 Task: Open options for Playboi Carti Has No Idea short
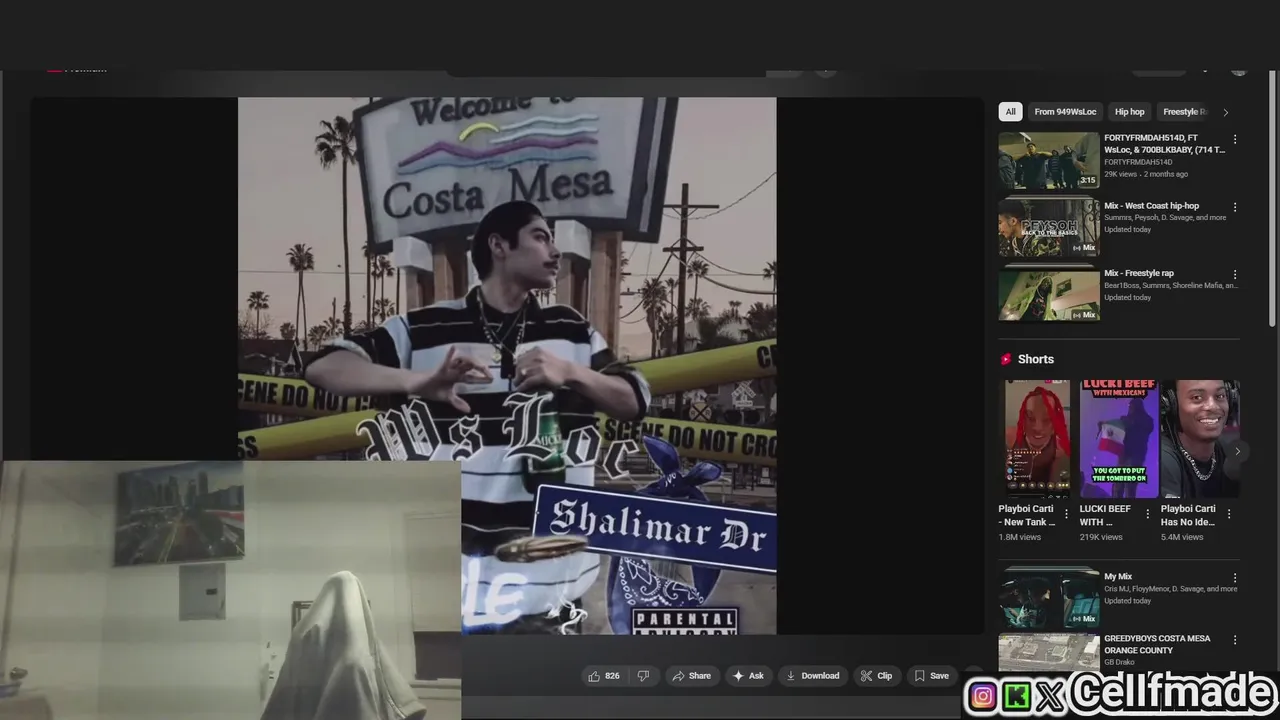click(x=1229, y=514)
